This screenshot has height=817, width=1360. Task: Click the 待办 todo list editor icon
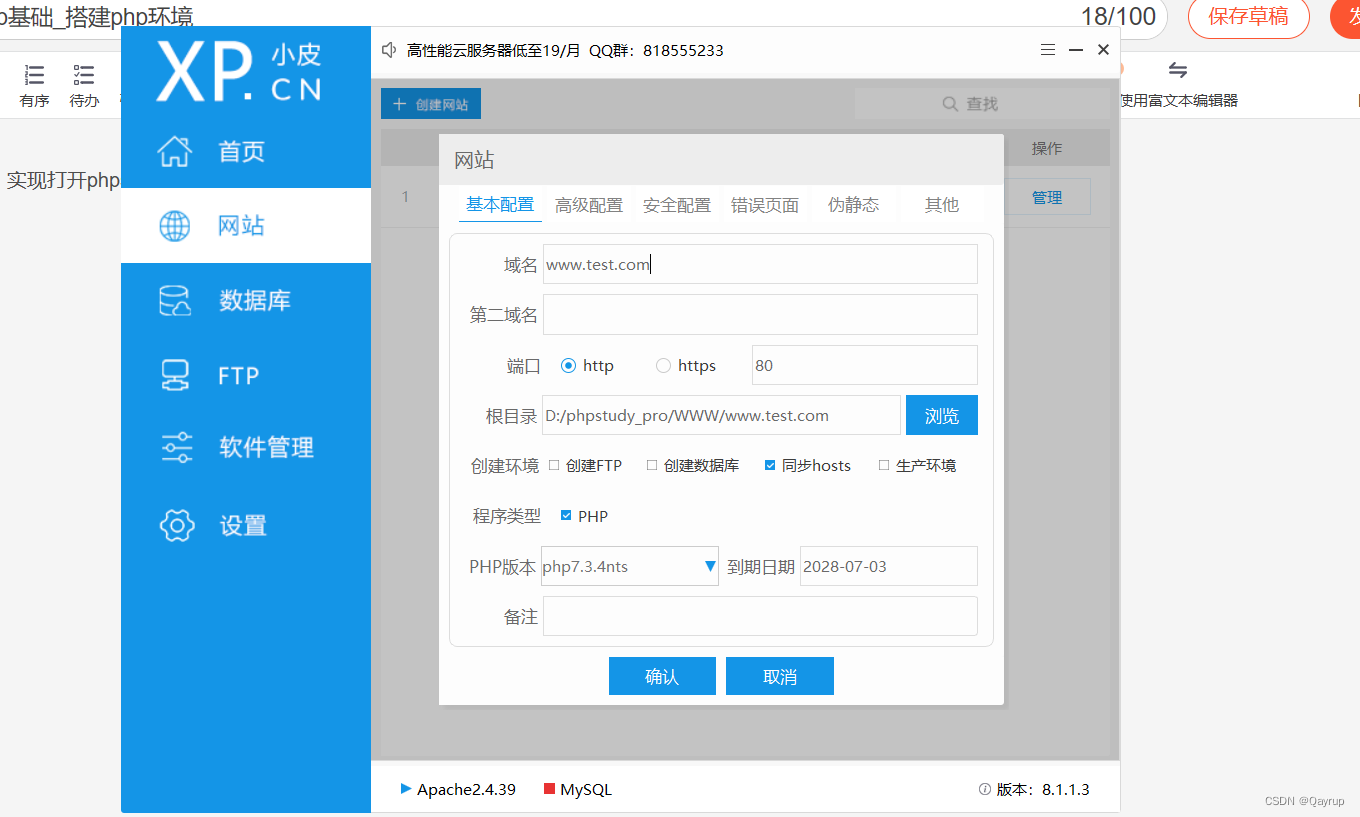point(84,75)
